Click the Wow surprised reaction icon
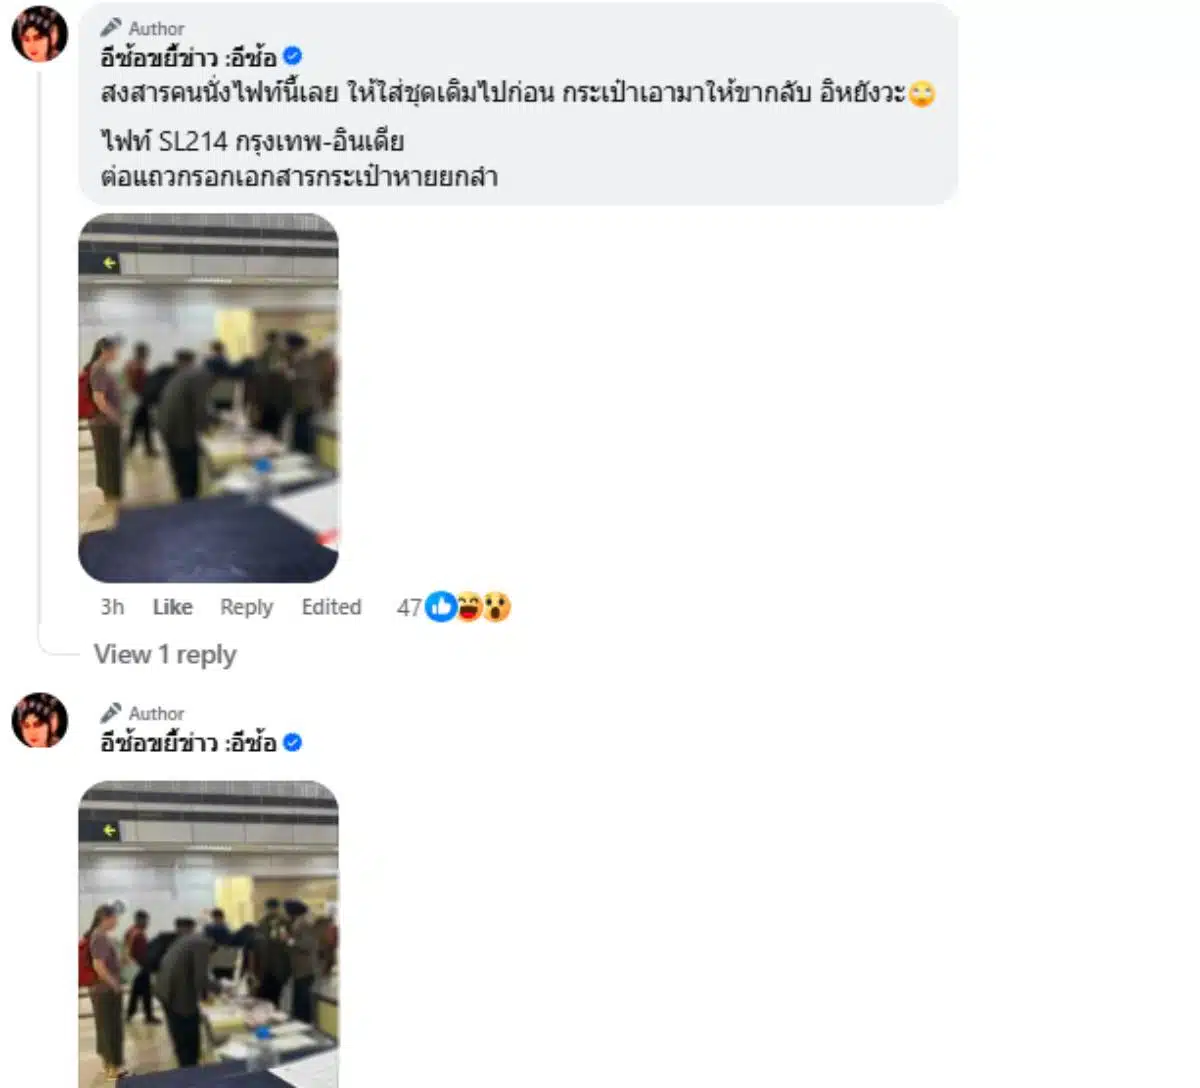Image resolution: width=1200 pixels, height=1088 pixels. click(x=496, y=606)
